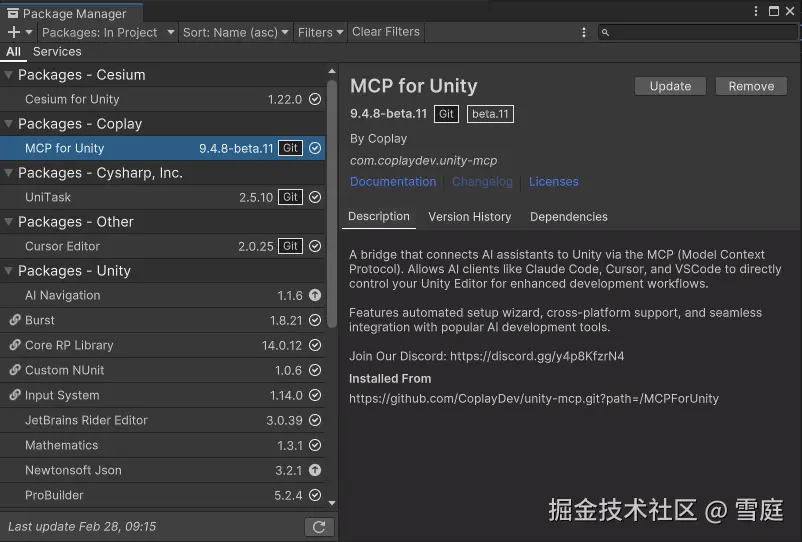Viewport: 802px width, 542px height.
Task: Open the window kebab menu next to maximize
Action: coord(756,11)
